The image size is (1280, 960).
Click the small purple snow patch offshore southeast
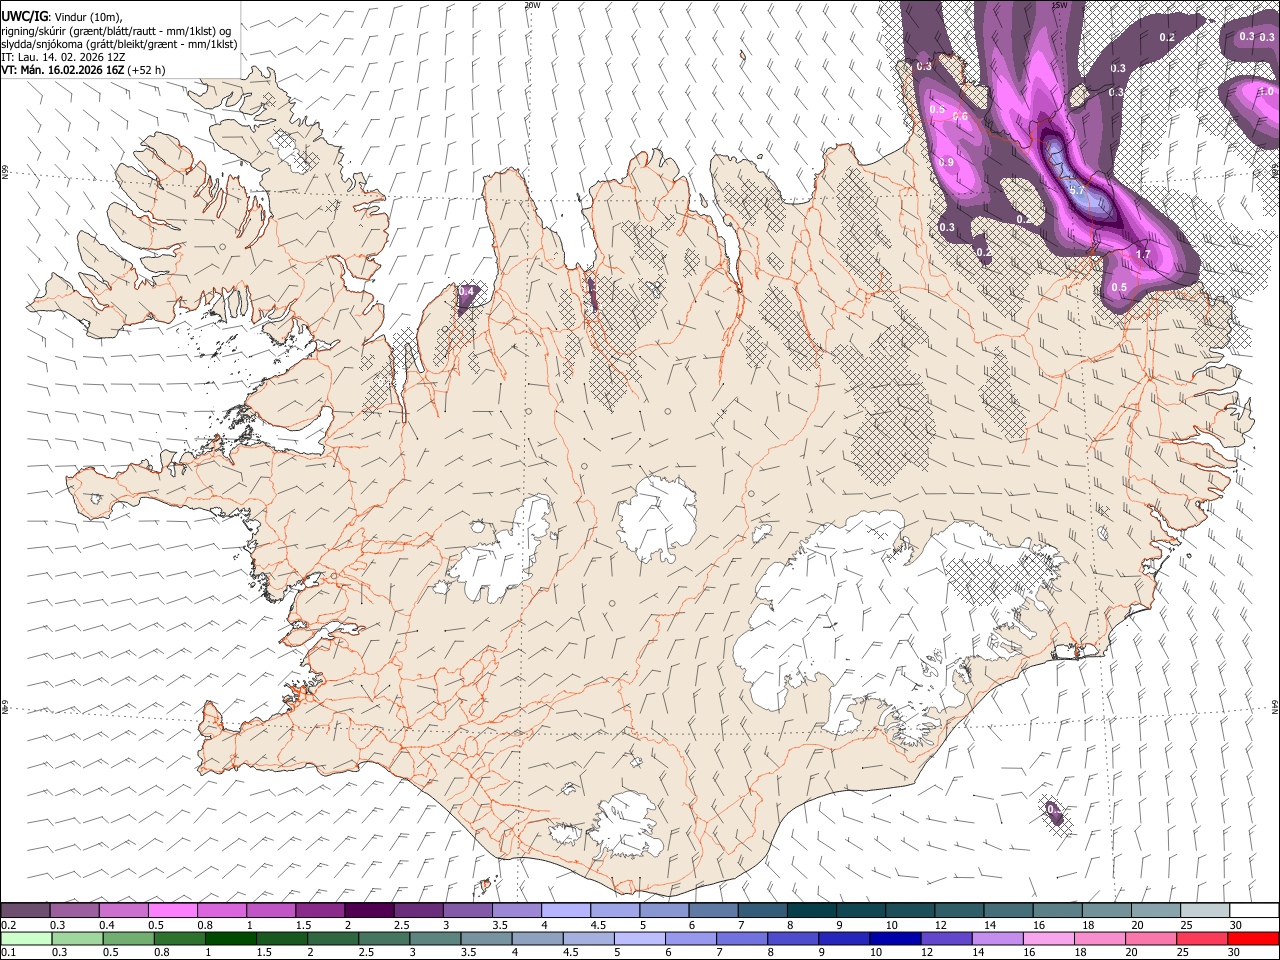[1054, 813]
